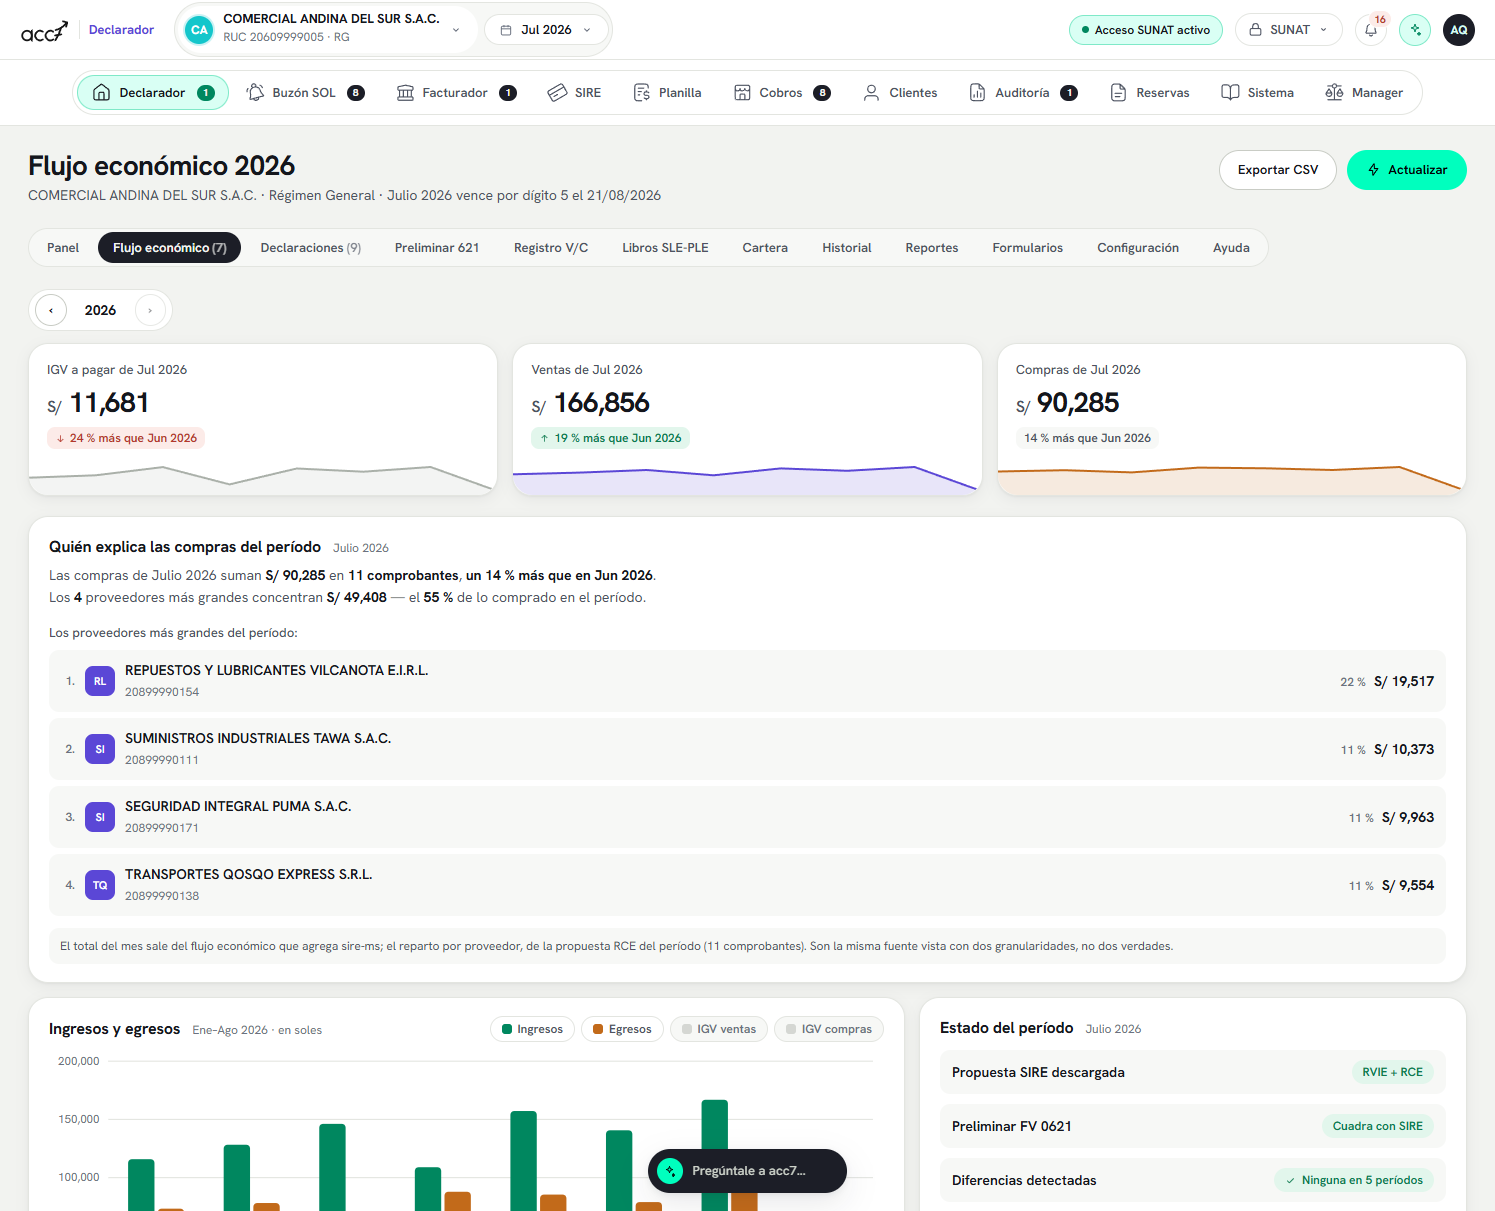Image resolution: width=1495 pixels, height=1211 pixels.
Task: Click the Reservas document icon
Action: coord(1118,93)
